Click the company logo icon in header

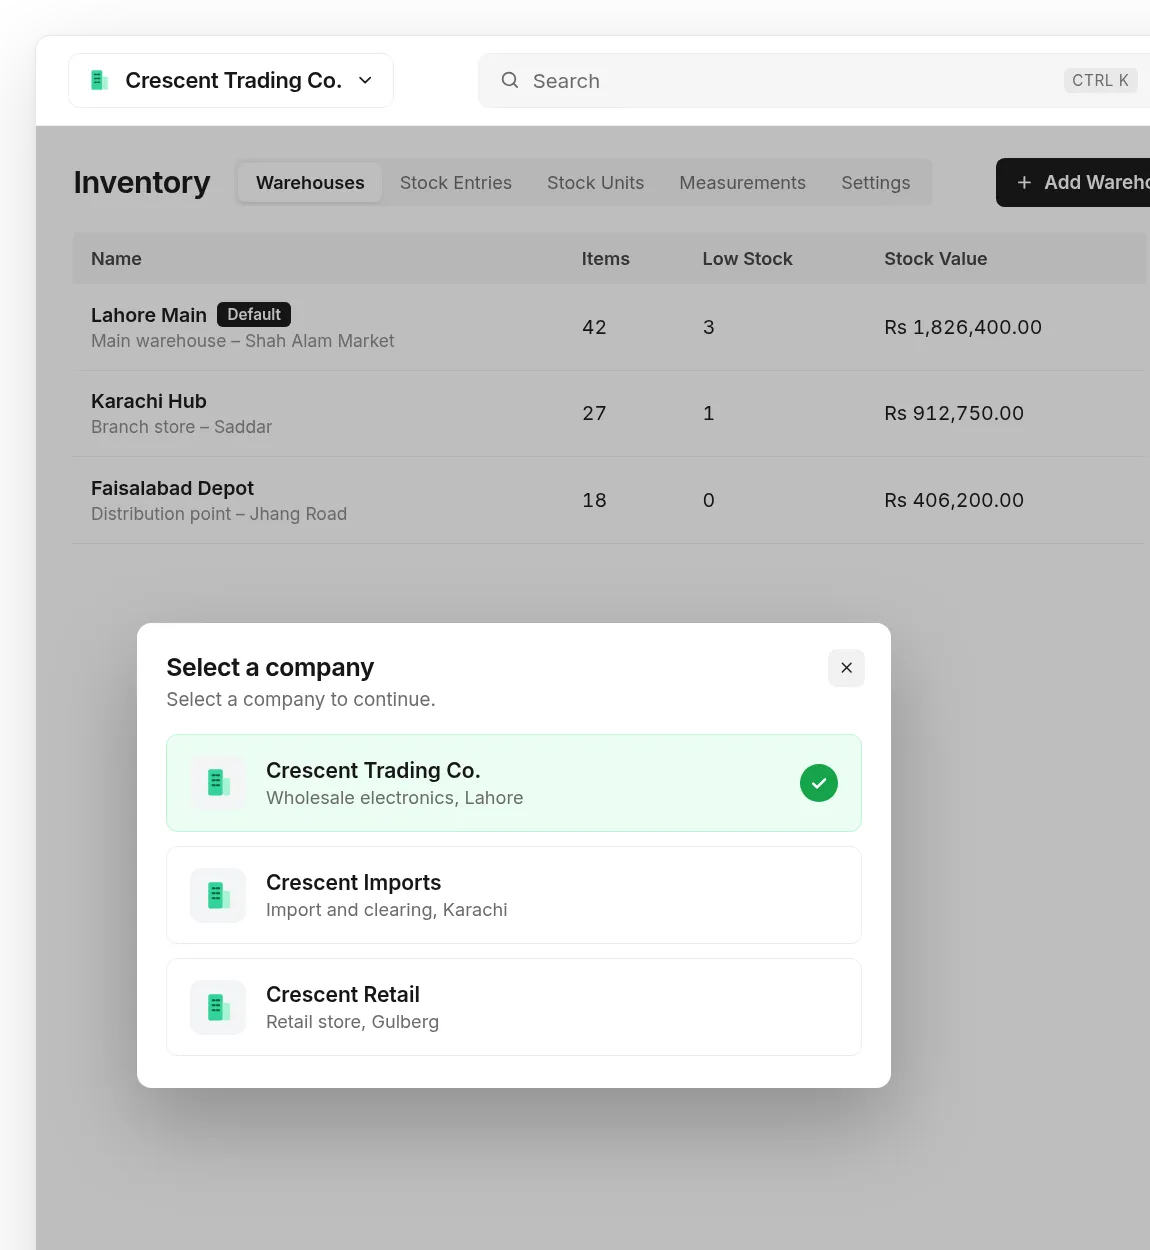pyautogui.click(x=99, y=80)
